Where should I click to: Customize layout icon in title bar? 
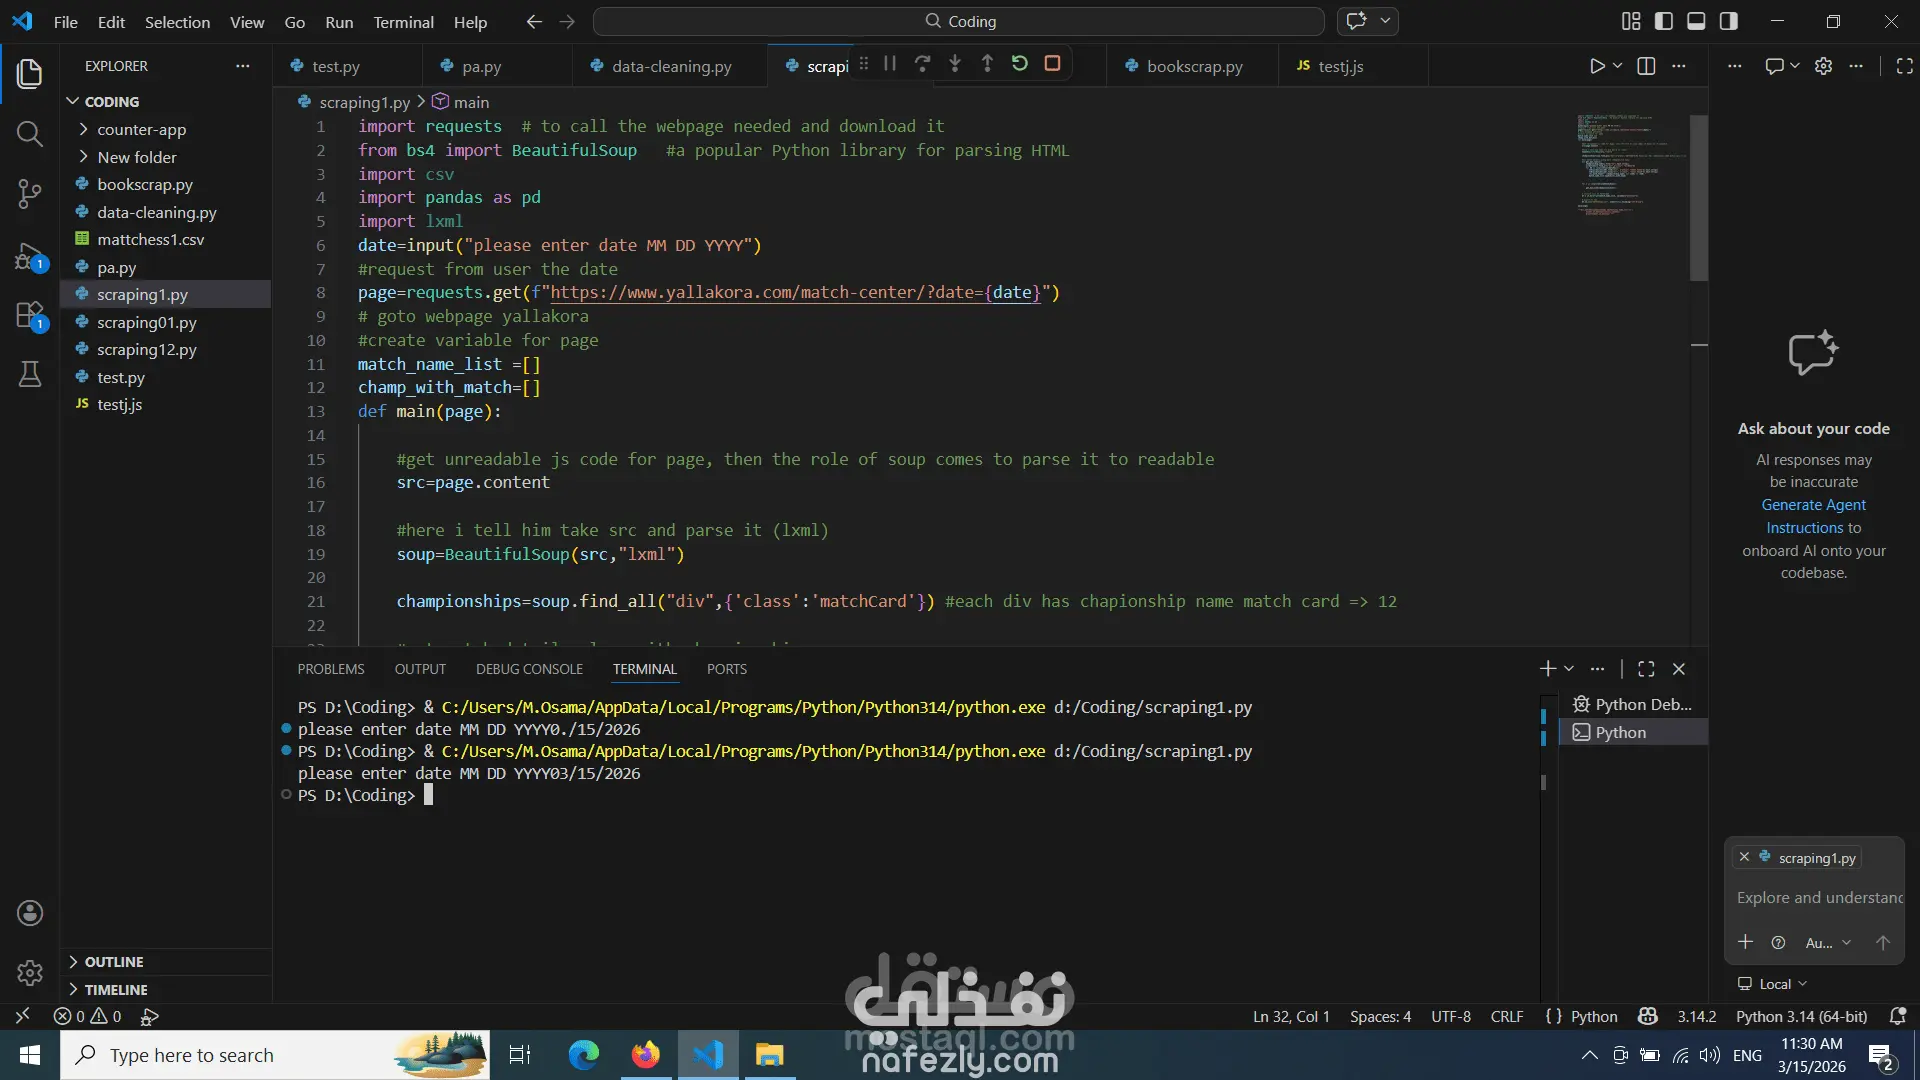1631,21
